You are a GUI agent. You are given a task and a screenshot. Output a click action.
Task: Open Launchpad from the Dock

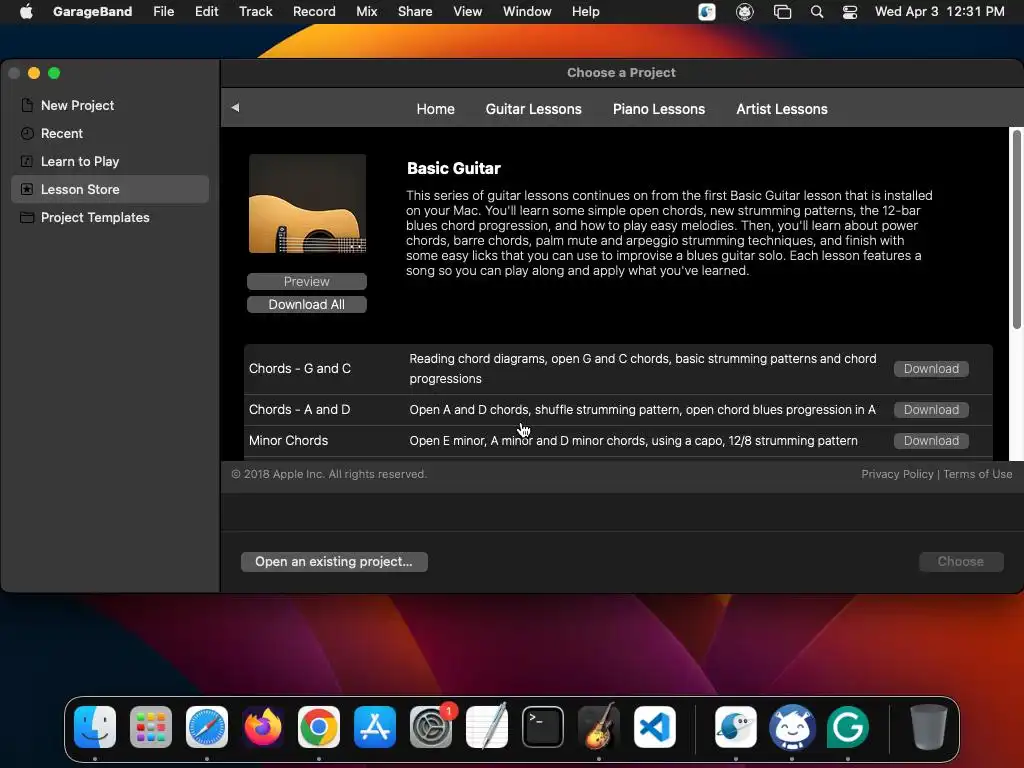(151, 726)
